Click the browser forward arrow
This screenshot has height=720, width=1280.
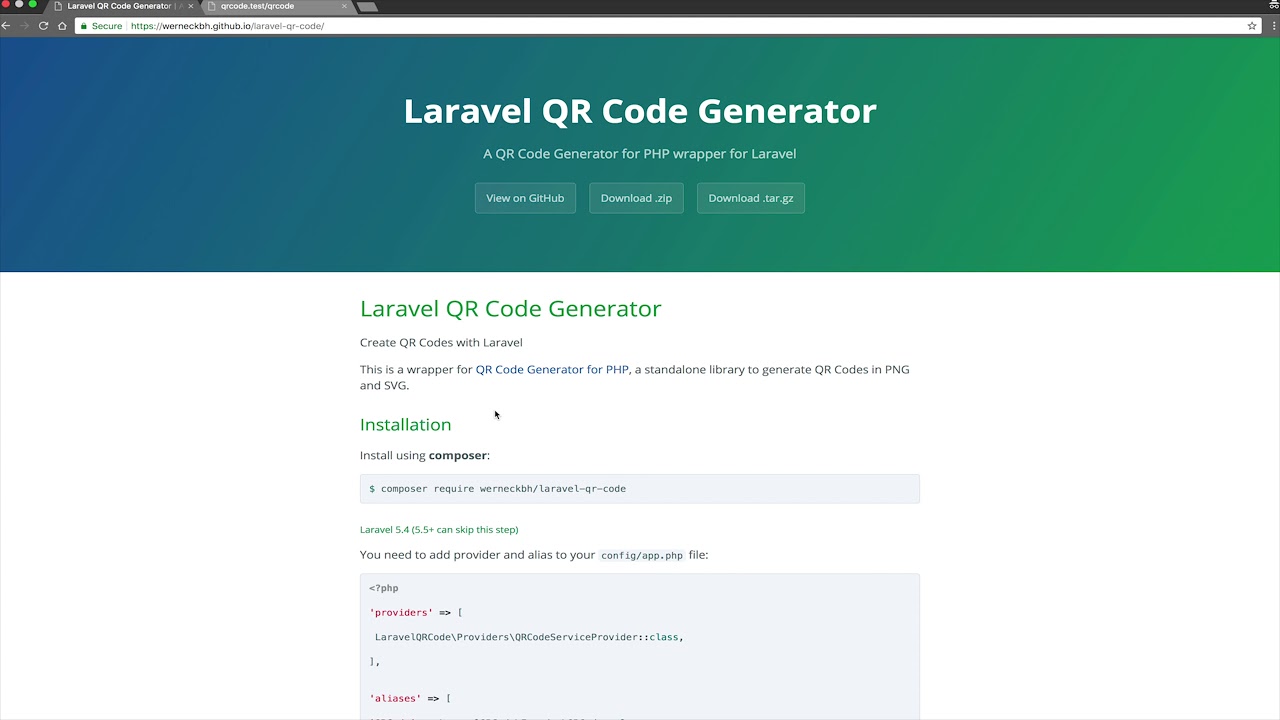pos(24,26)
